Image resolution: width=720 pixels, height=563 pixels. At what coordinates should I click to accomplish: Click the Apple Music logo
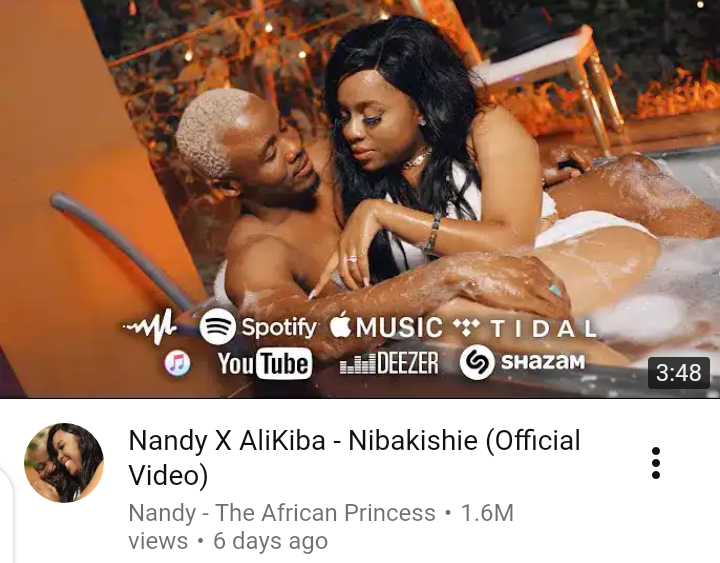point(386,327)
